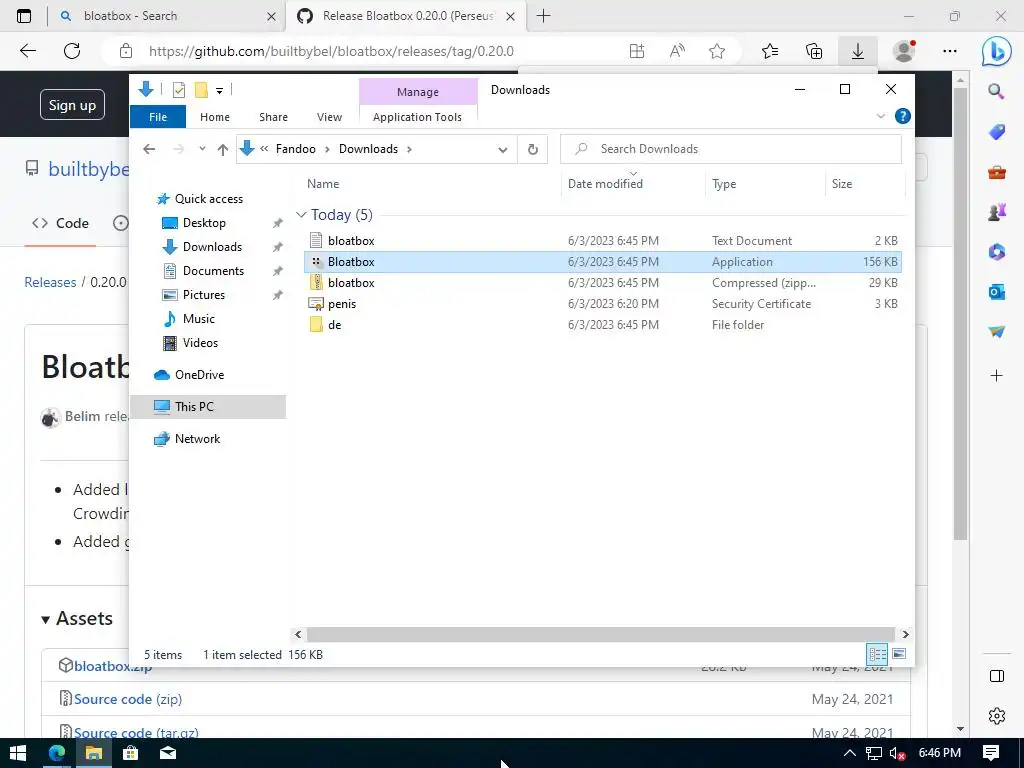
Task: Click the Read aloud icon in address bar
Action: [x=677, y=51]
